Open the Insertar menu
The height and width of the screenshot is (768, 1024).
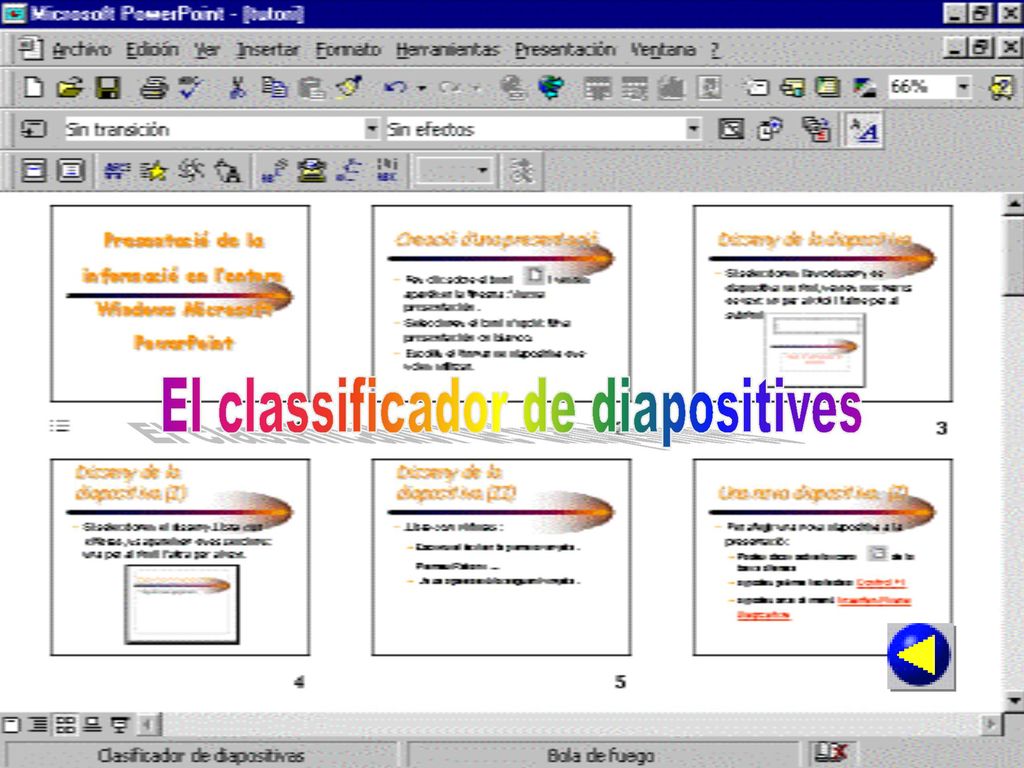coord(268,49)
